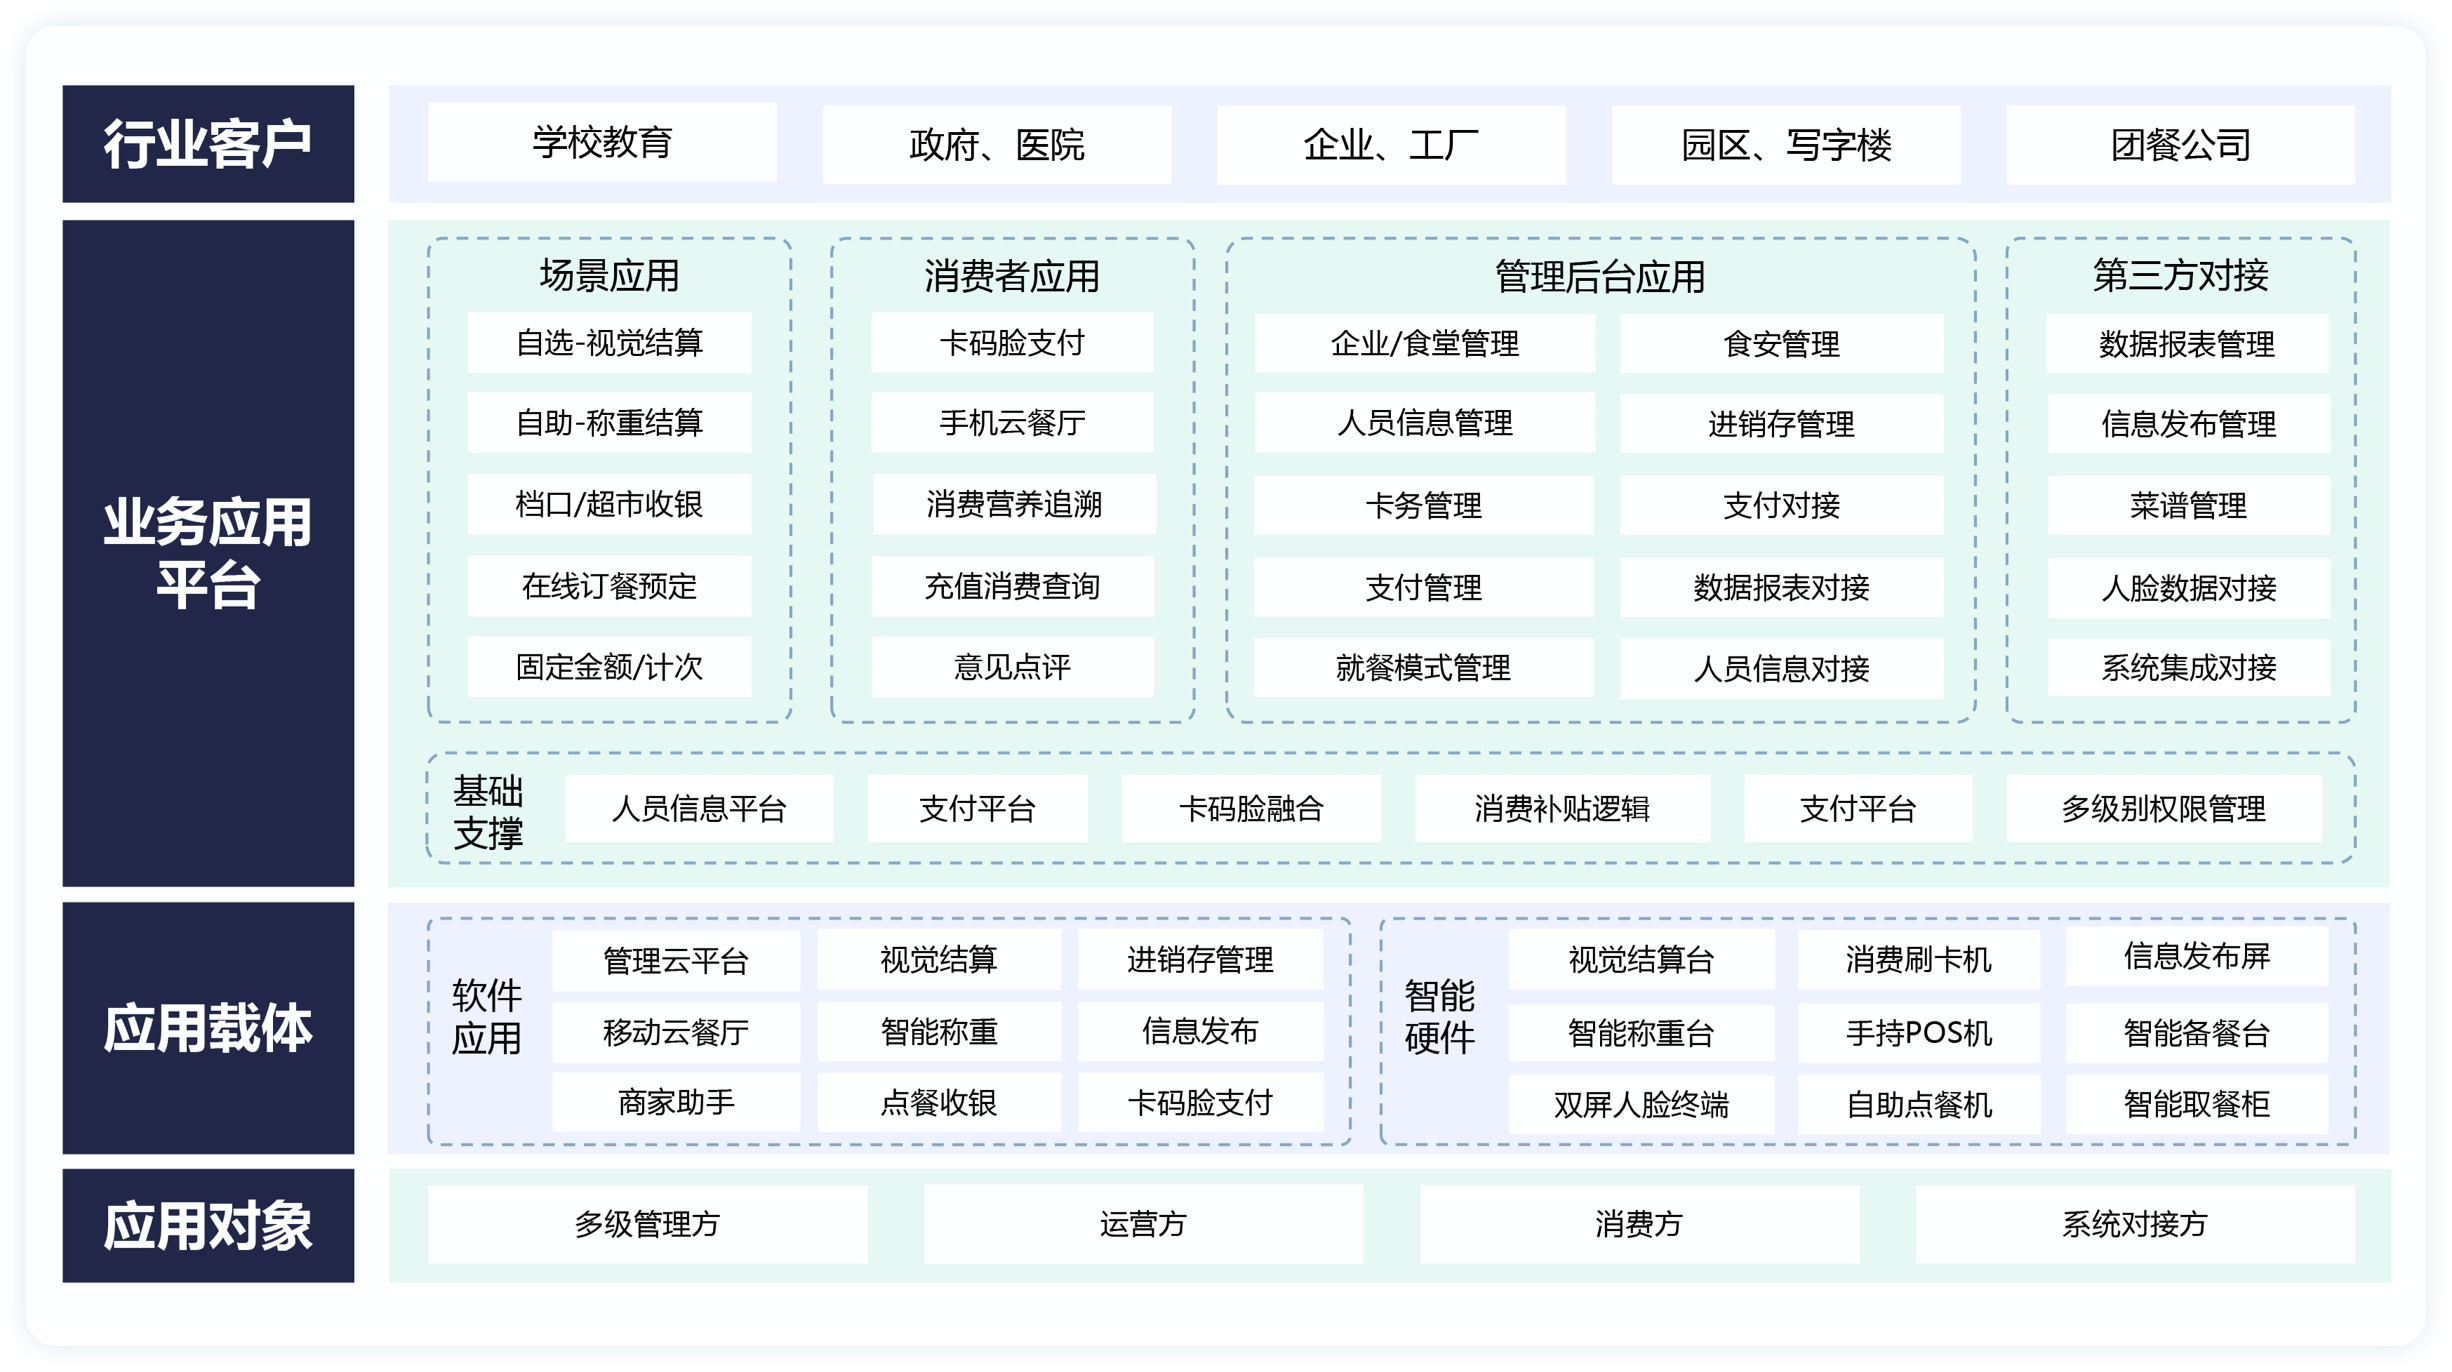Select the 菜谱管理 item

click(2188, 505)
